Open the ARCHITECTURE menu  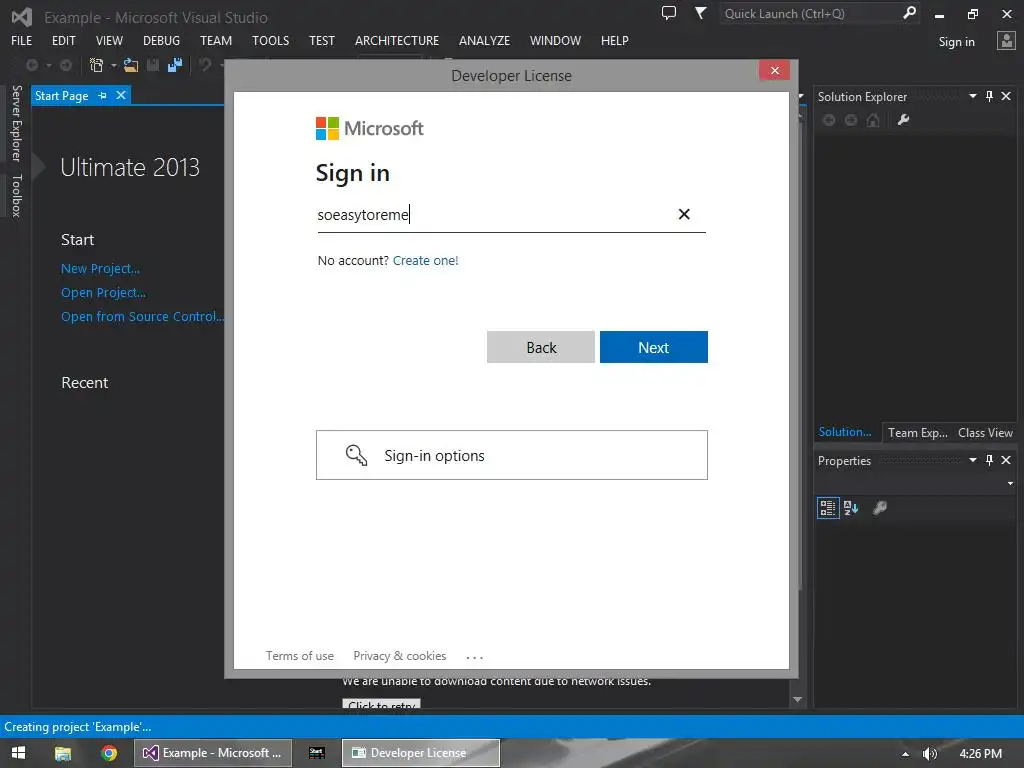(x=396, y=40)
